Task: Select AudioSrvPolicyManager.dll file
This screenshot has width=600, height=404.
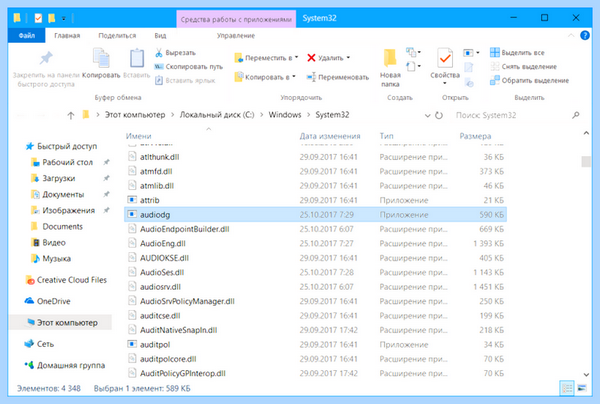Action: [316, 301]
